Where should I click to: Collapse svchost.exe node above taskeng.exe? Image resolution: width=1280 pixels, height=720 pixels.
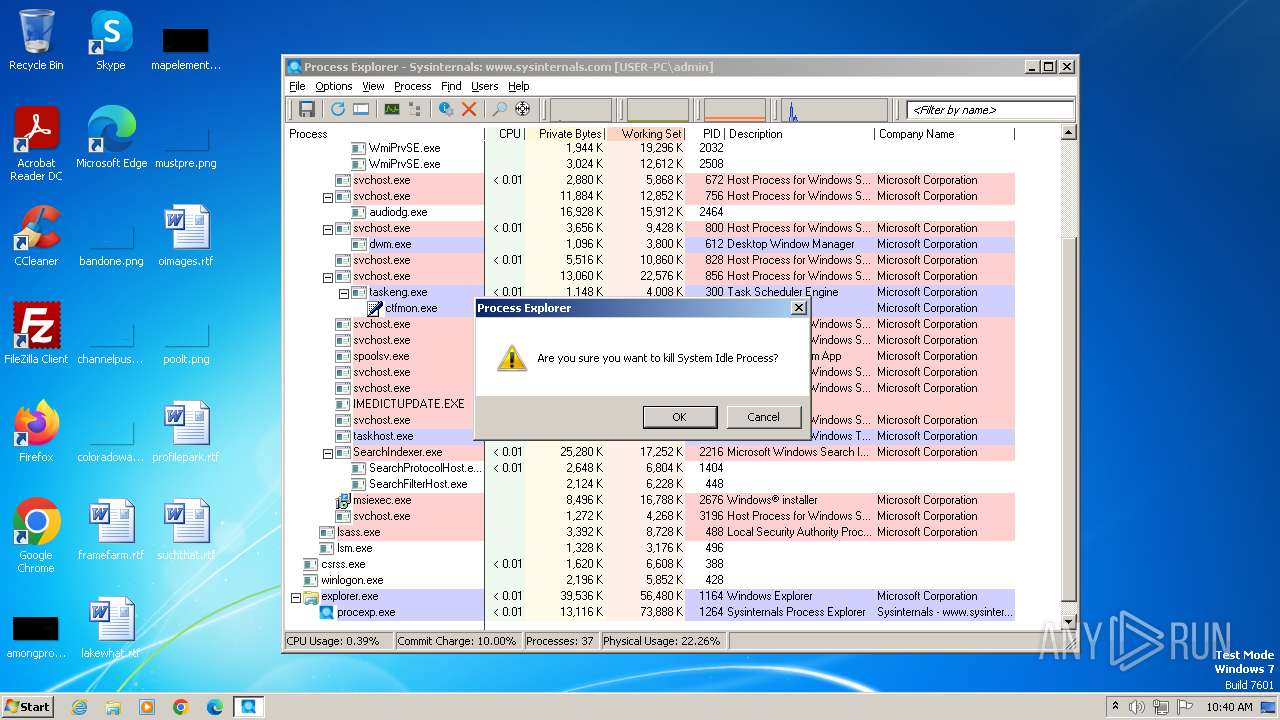327,277
